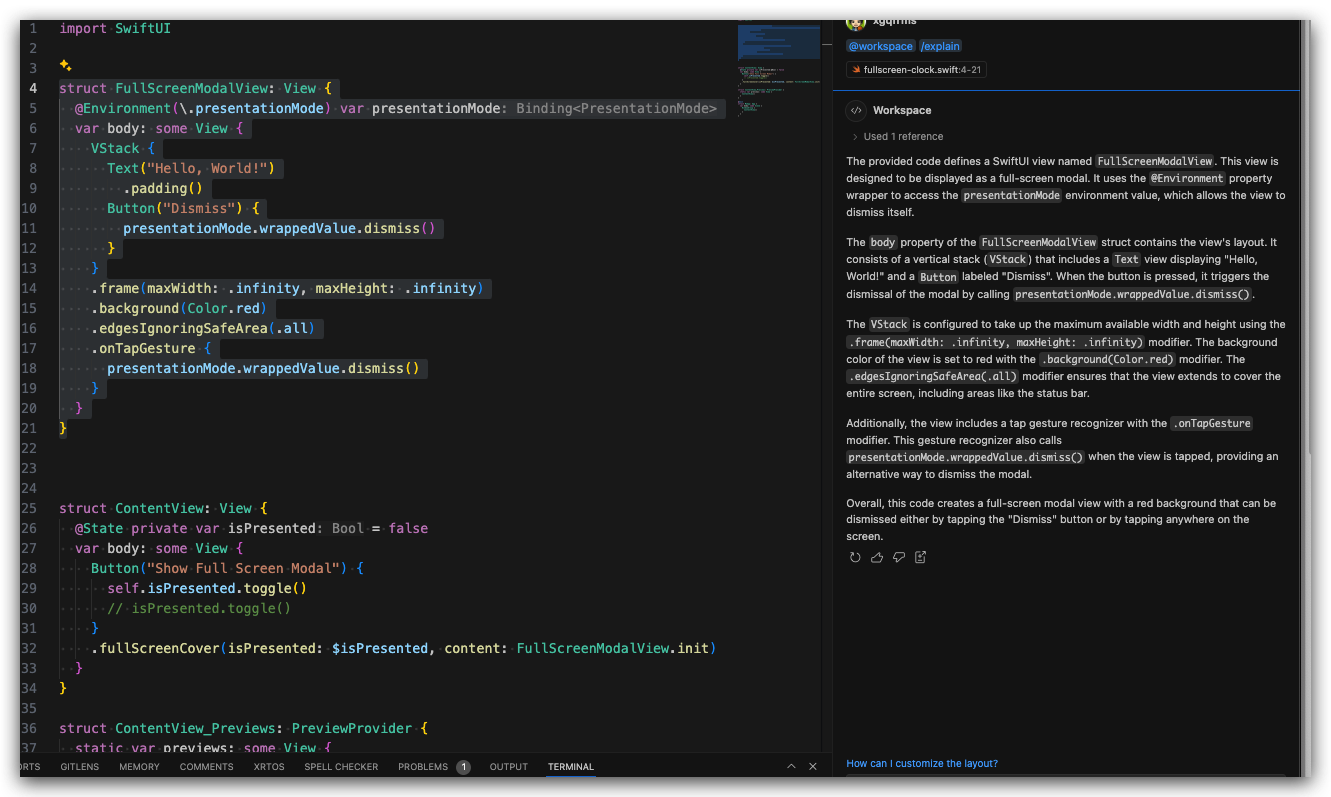Click the '.onTapGesture' inline code in chat
1331x797 pixels.
[x=1211, y=423]
